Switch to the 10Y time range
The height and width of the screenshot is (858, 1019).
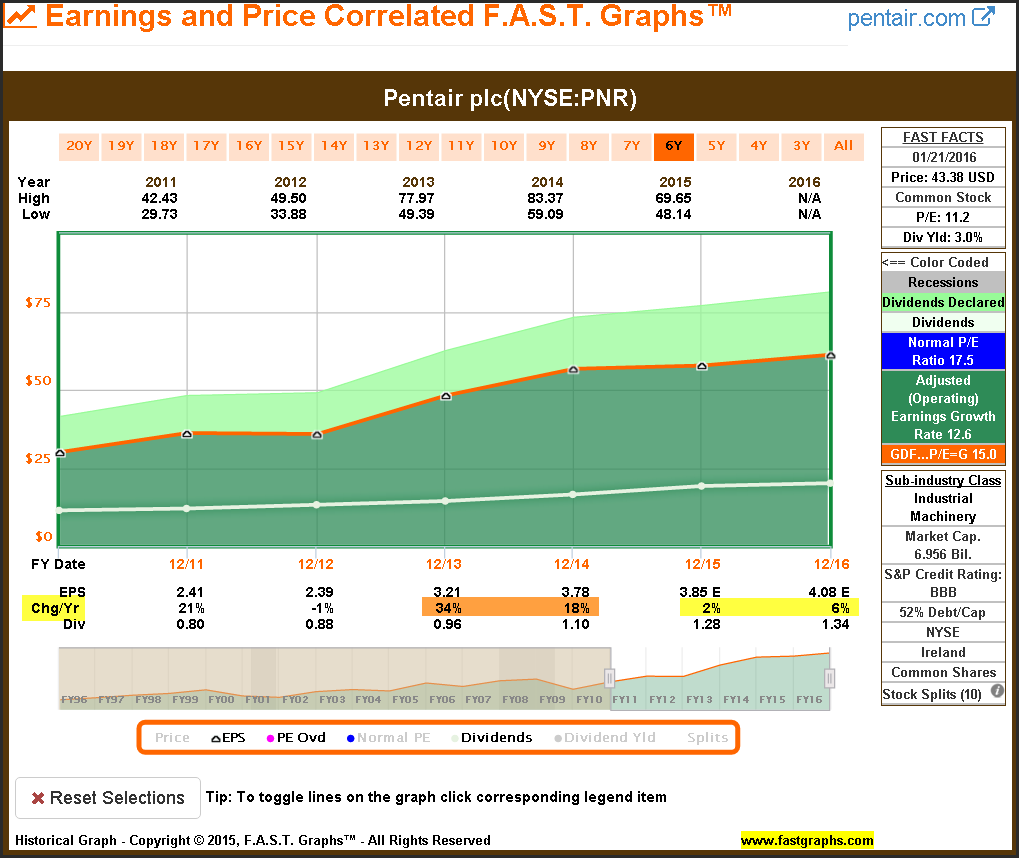(x=504, y=146)
